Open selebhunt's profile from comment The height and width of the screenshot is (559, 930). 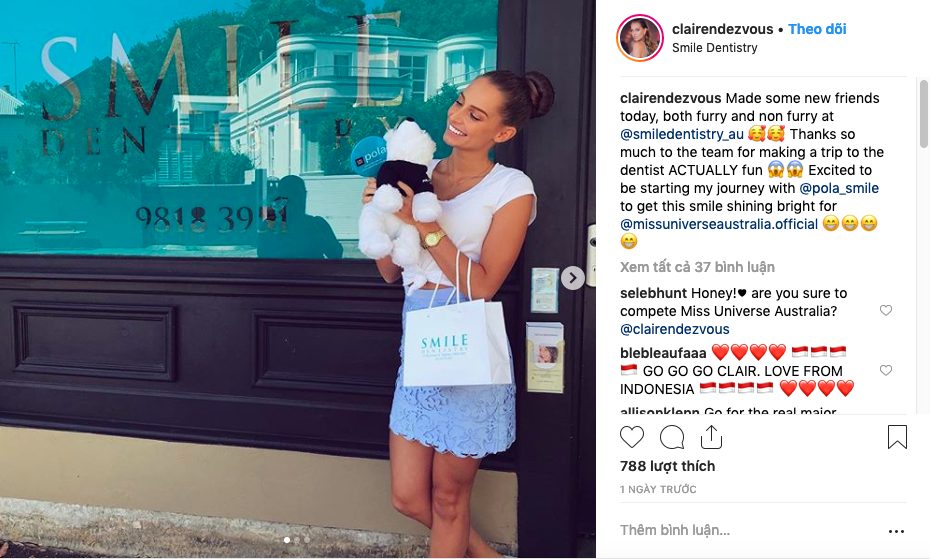(653, 293)
